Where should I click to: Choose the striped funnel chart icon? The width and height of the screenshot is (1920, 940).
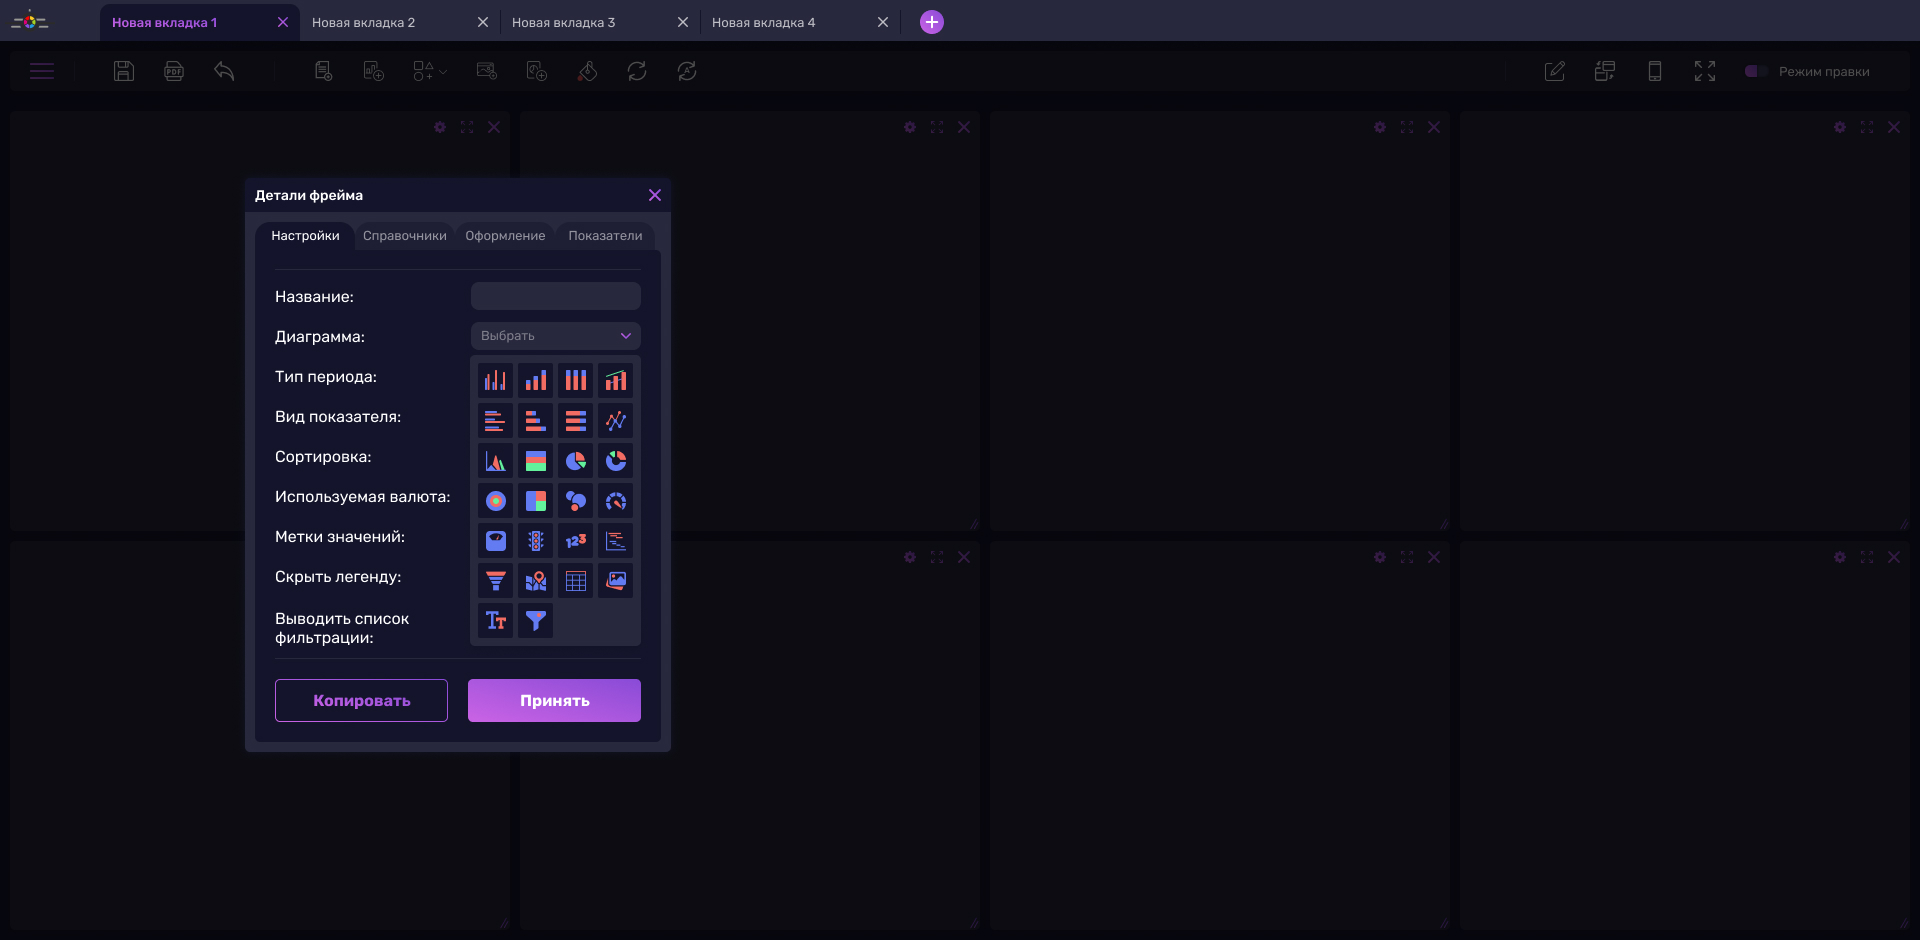tap(496, 581)
